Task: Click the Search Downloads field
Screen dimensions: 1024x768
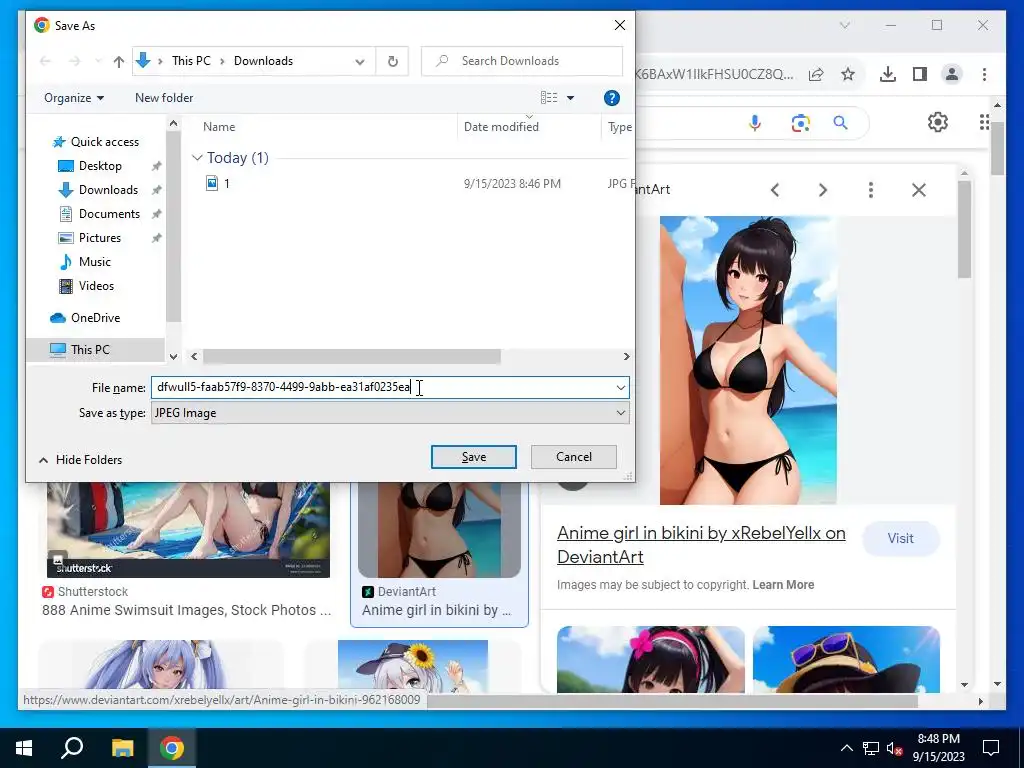Action: [522, 61]
